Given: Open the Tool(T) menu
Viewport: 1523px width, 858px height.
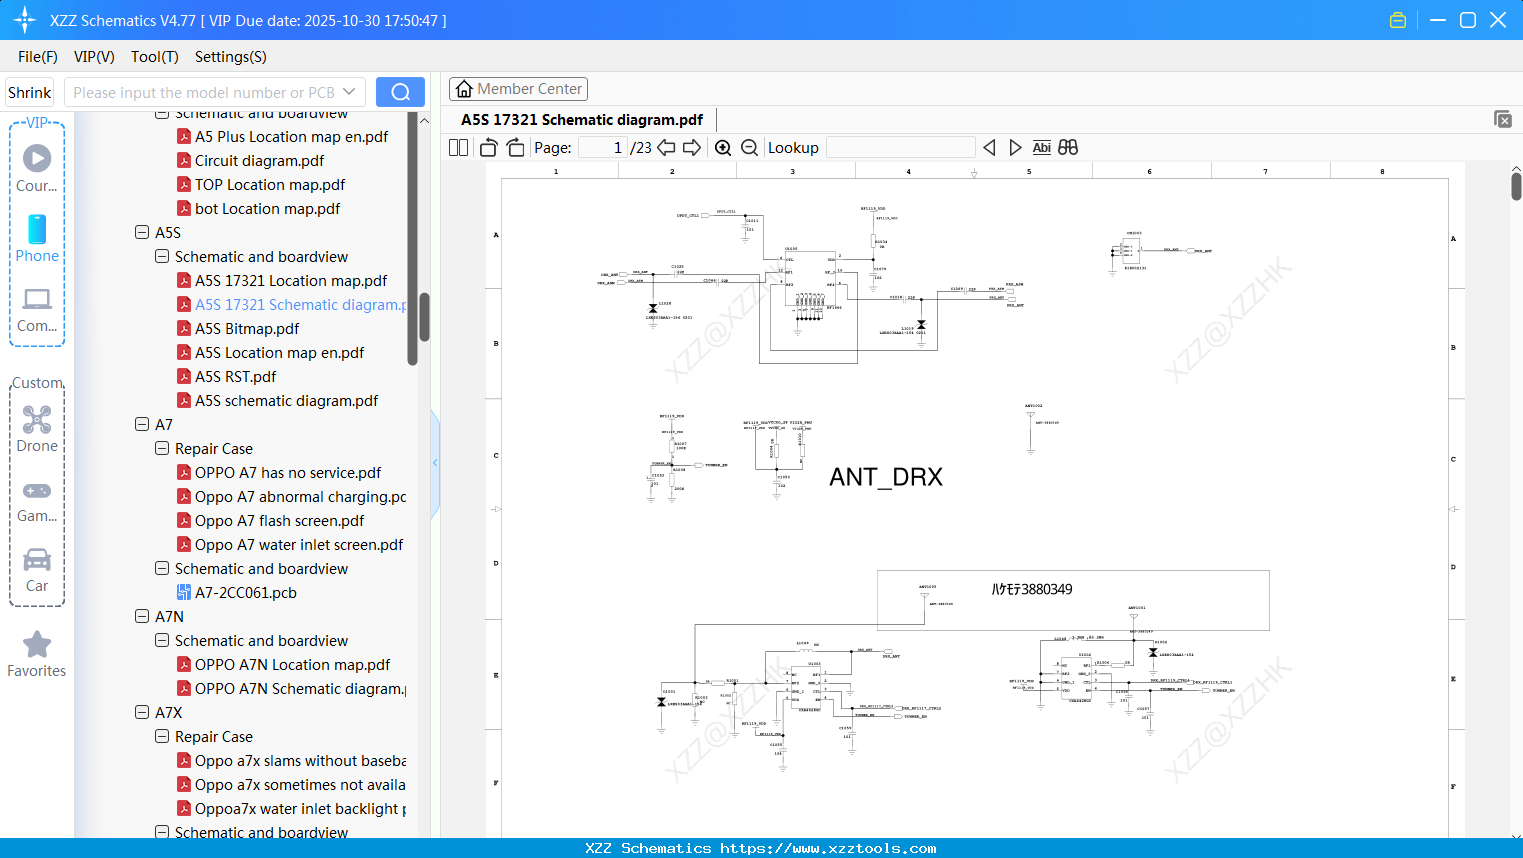Looking at the screenshot, I should tap(154, 57).
